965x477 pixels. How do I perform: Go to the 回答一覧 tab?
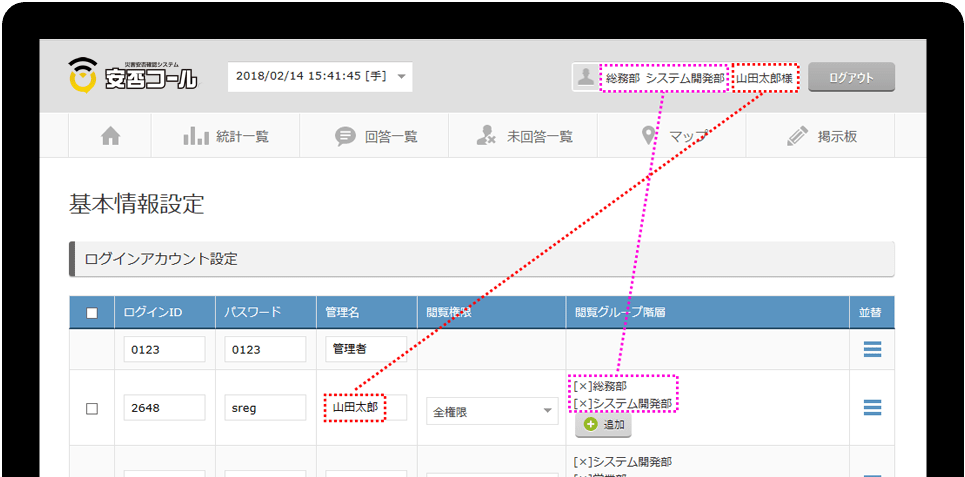pos(376,137)
